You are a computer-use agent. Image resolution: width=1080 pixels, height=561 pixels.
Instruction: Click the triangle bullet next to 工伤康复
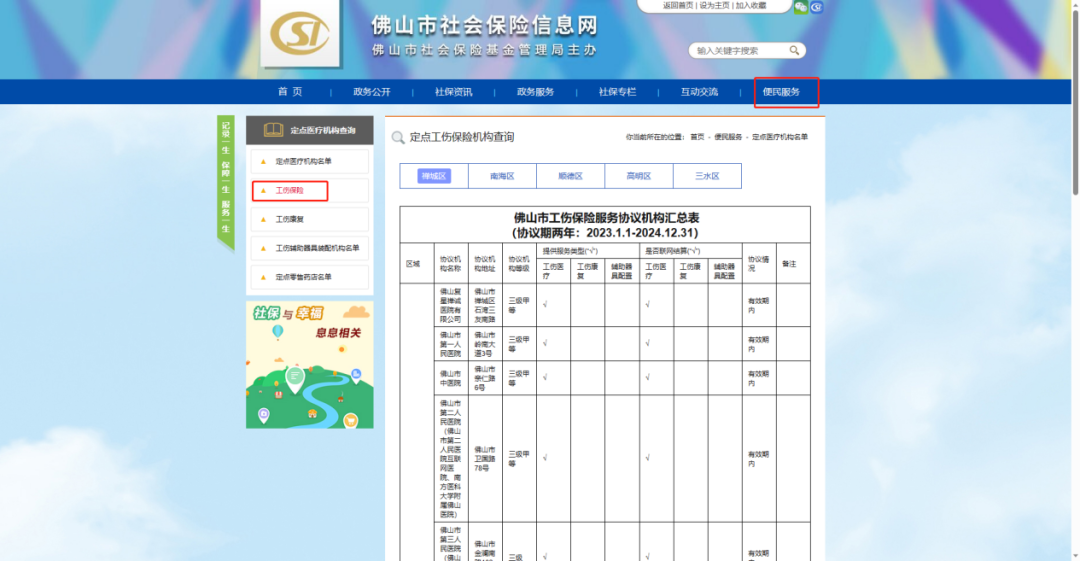click(x=263, y=219)
